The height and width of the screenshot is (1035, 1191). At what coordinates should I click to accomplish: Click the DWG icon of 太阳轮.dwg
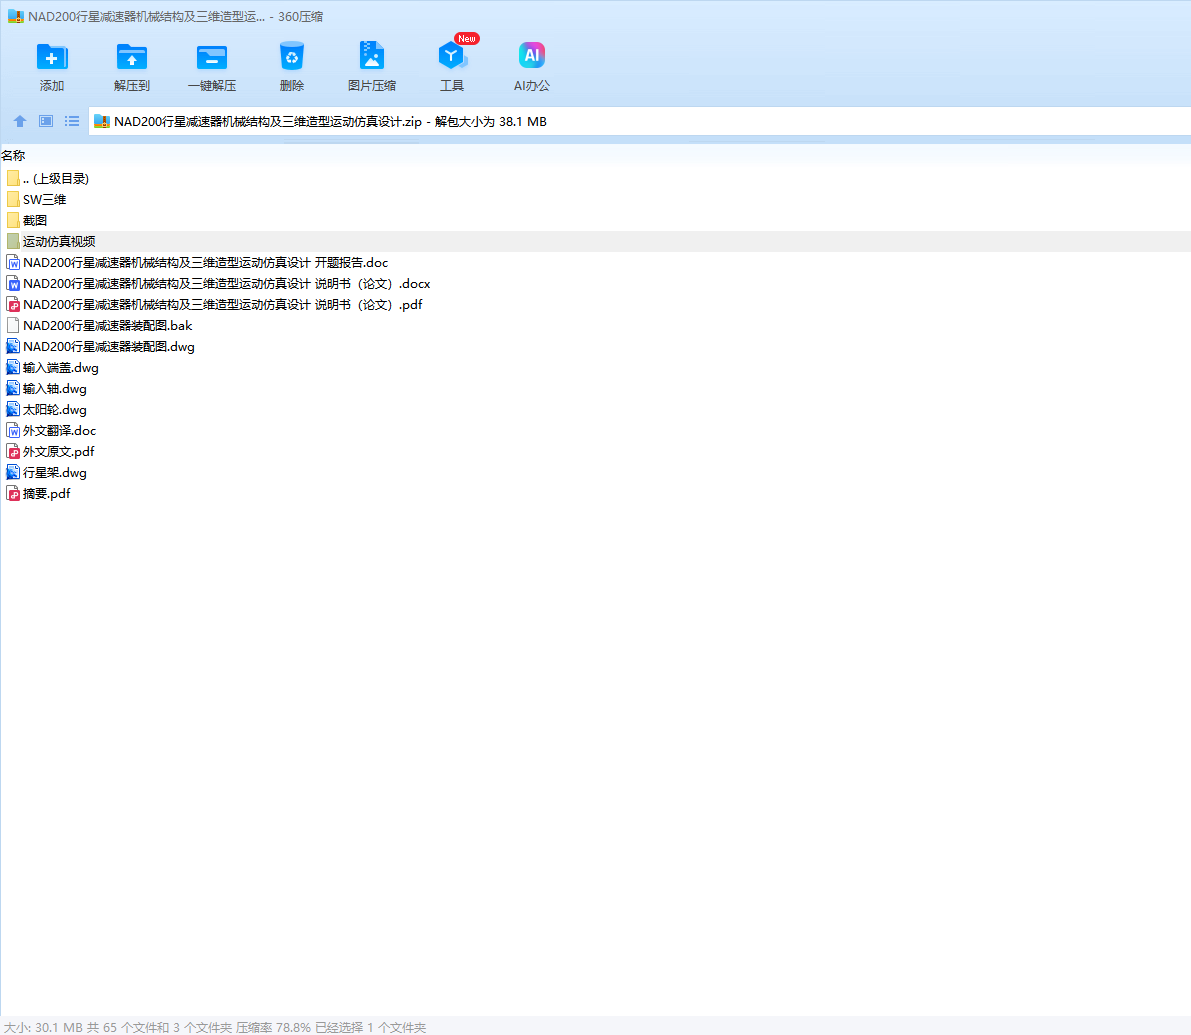coord(13,409)
